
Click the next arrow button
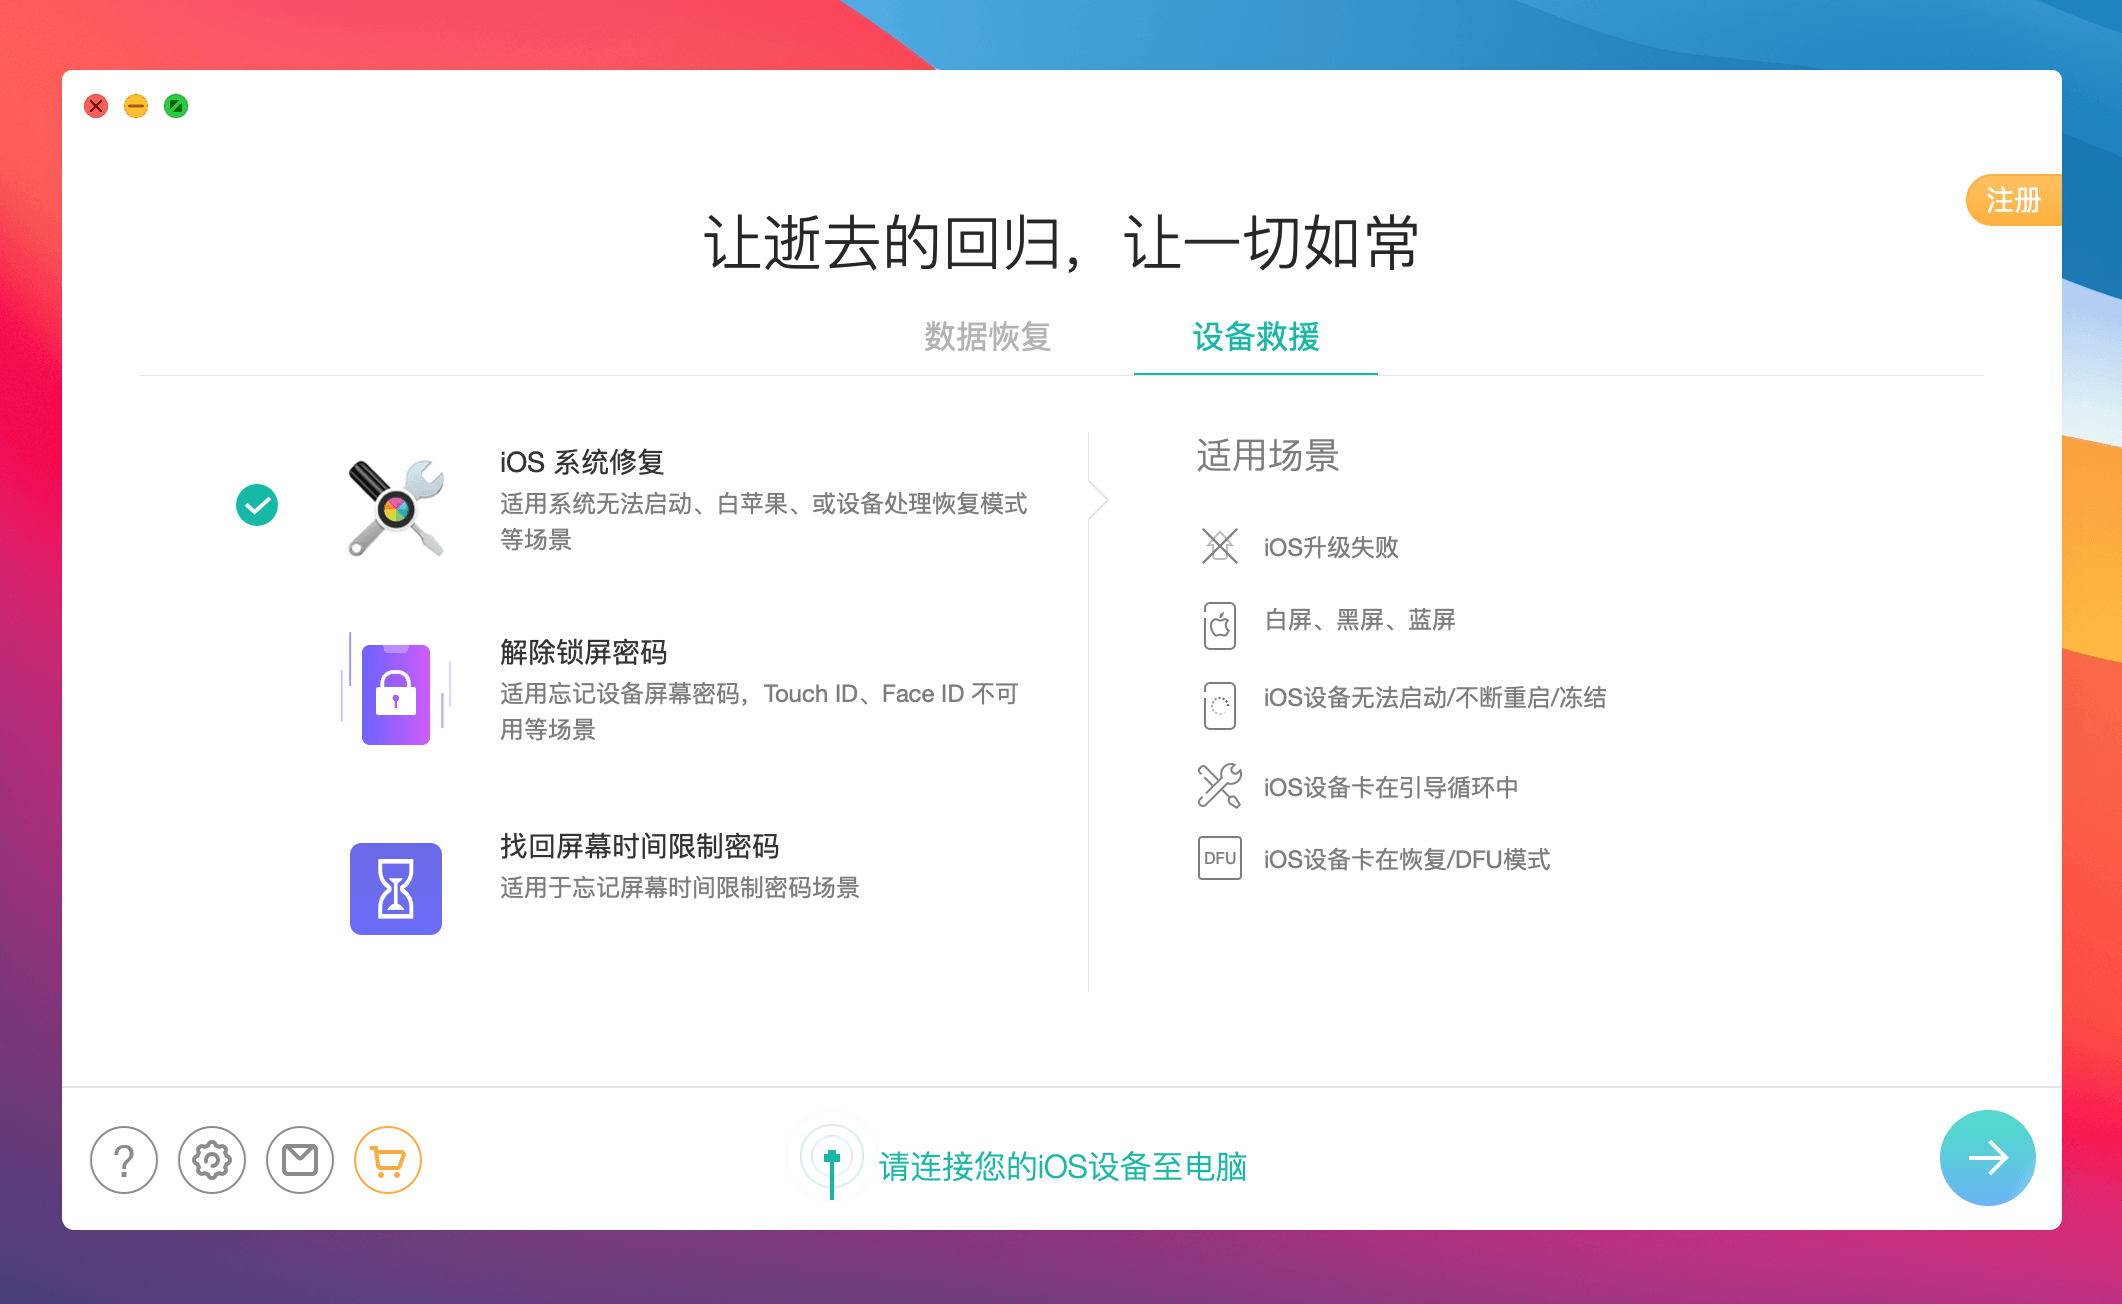(x=1986, y=1158)
